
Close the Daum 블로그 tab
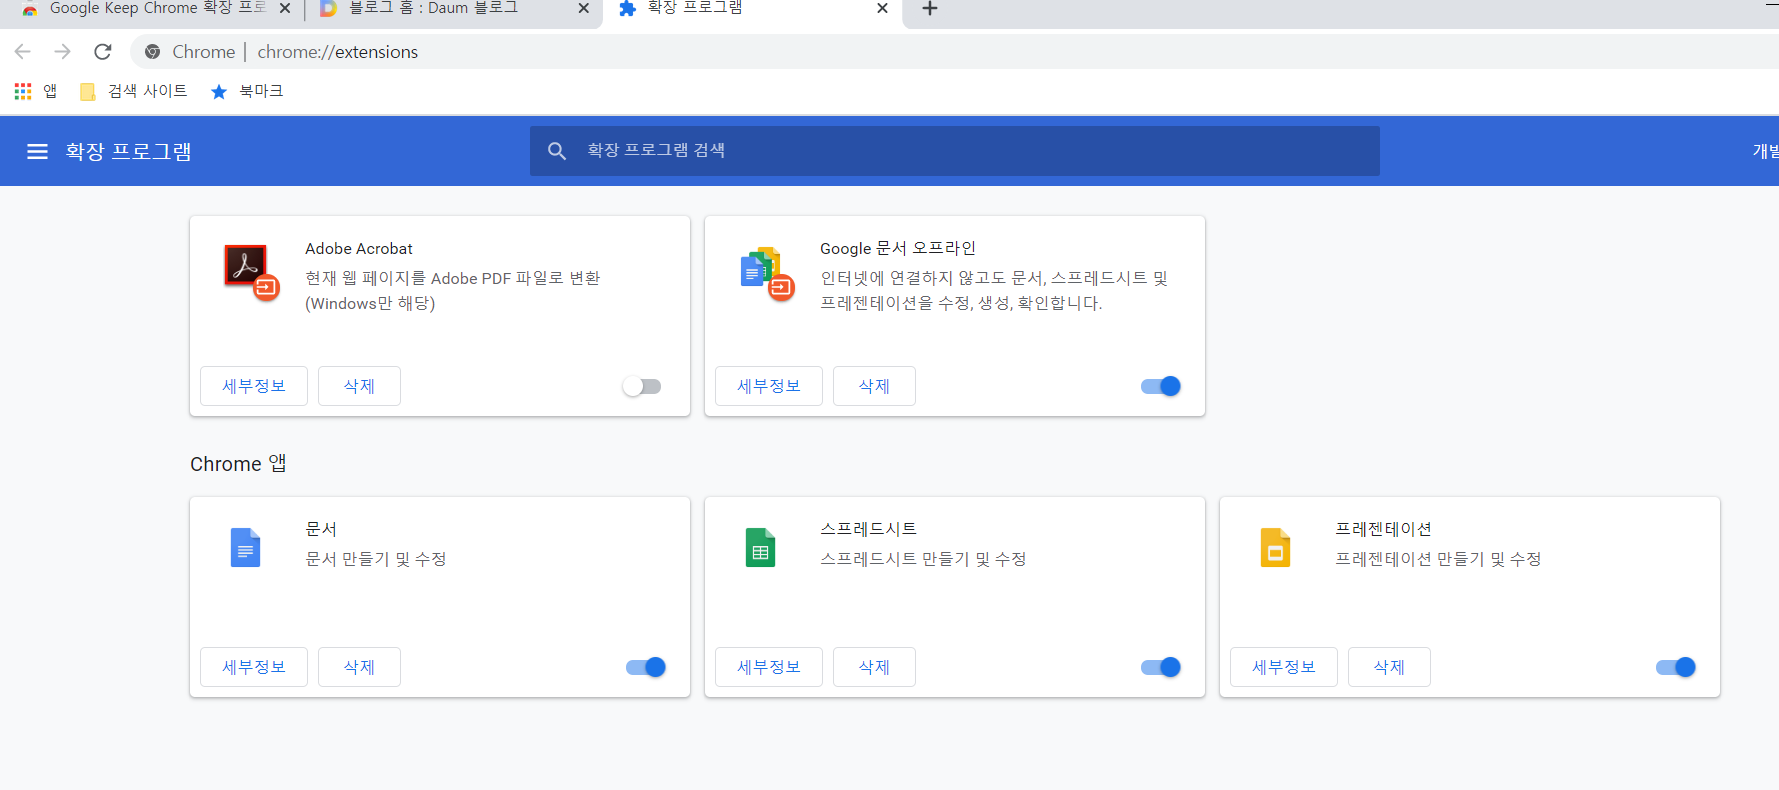[x=584, y=8]
